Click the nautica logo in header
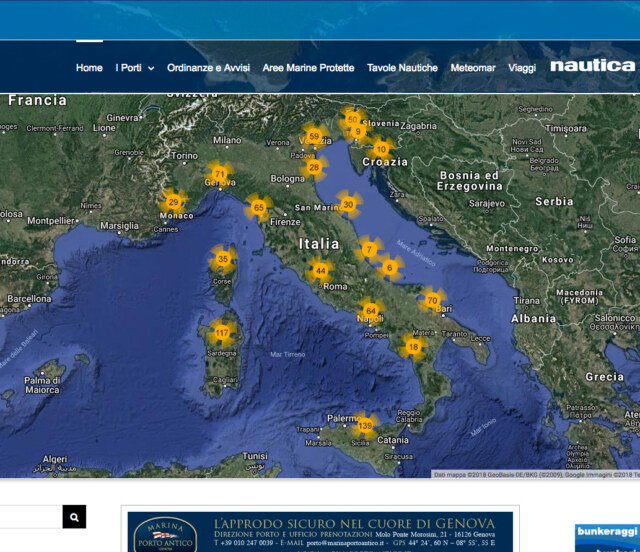The image size is (640, 552). coord(592,66)
